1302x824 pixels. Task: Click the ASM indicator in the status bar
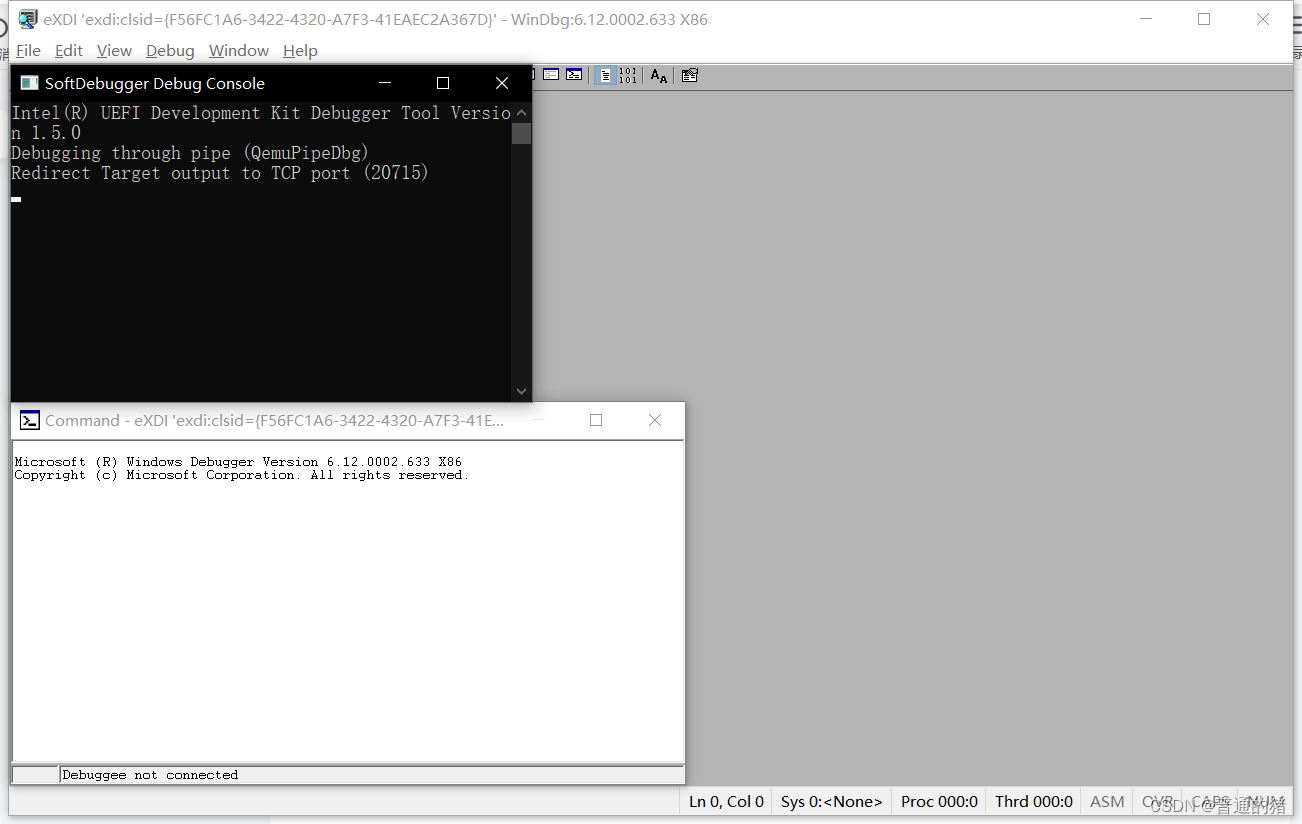point(1106,801)
